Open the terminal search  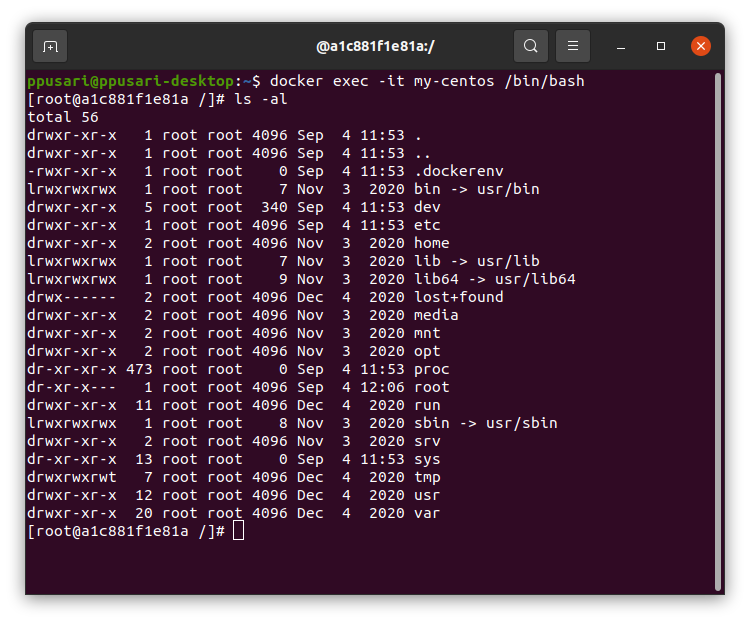click(x=530, y=46)
